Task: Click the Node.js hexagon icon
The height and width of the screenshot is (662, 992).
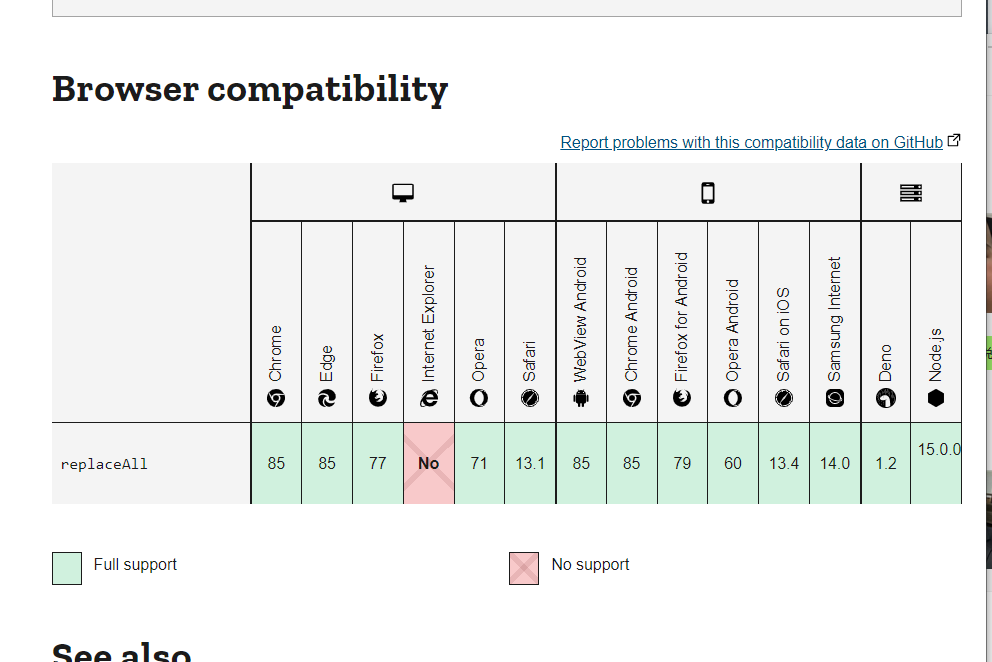Action: pos(936,397)
